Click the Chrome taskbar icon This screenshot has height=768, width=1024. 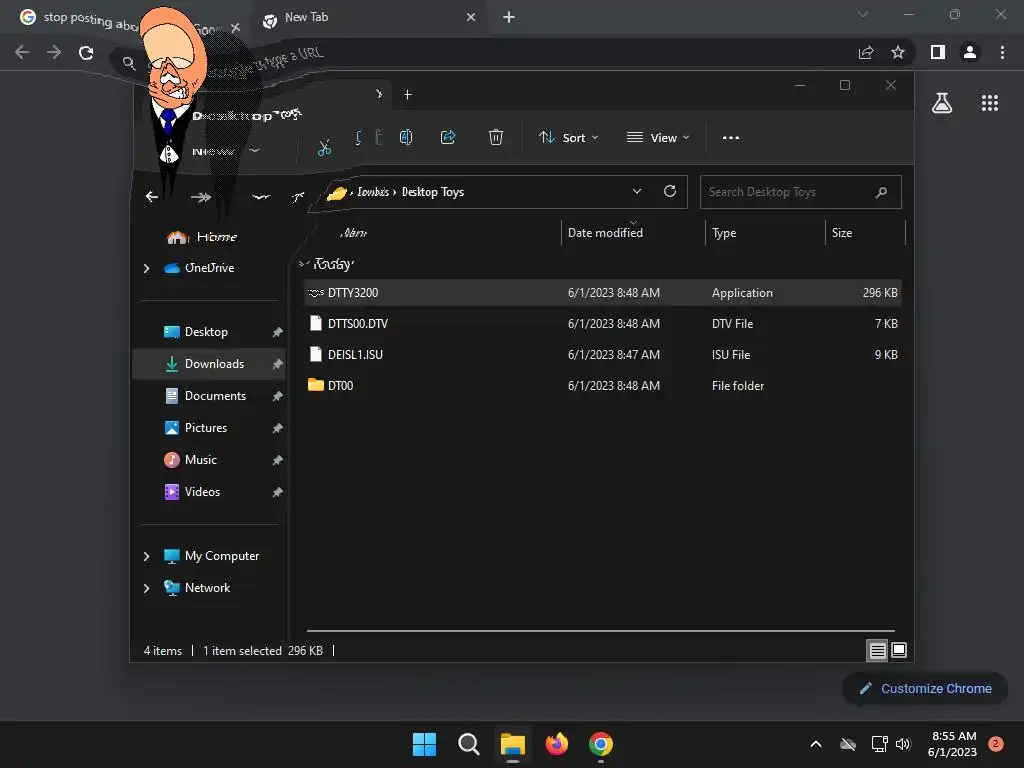click(x=601, y=744)
